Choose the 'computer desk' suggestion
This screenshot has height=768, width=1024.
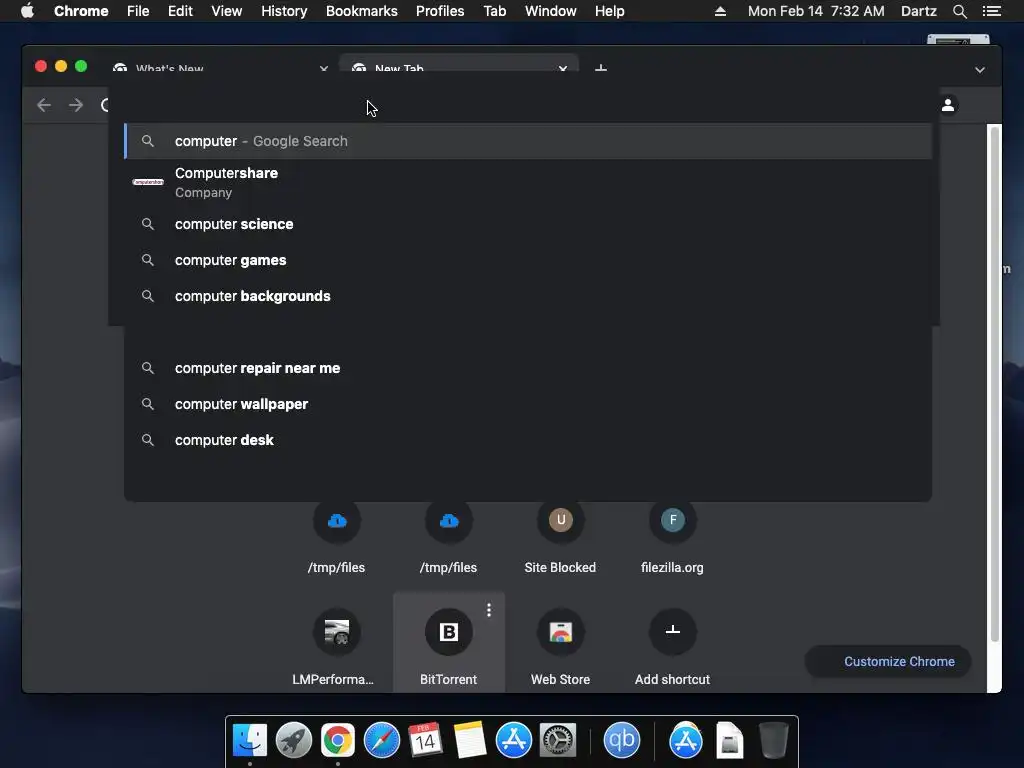(528, 440)
